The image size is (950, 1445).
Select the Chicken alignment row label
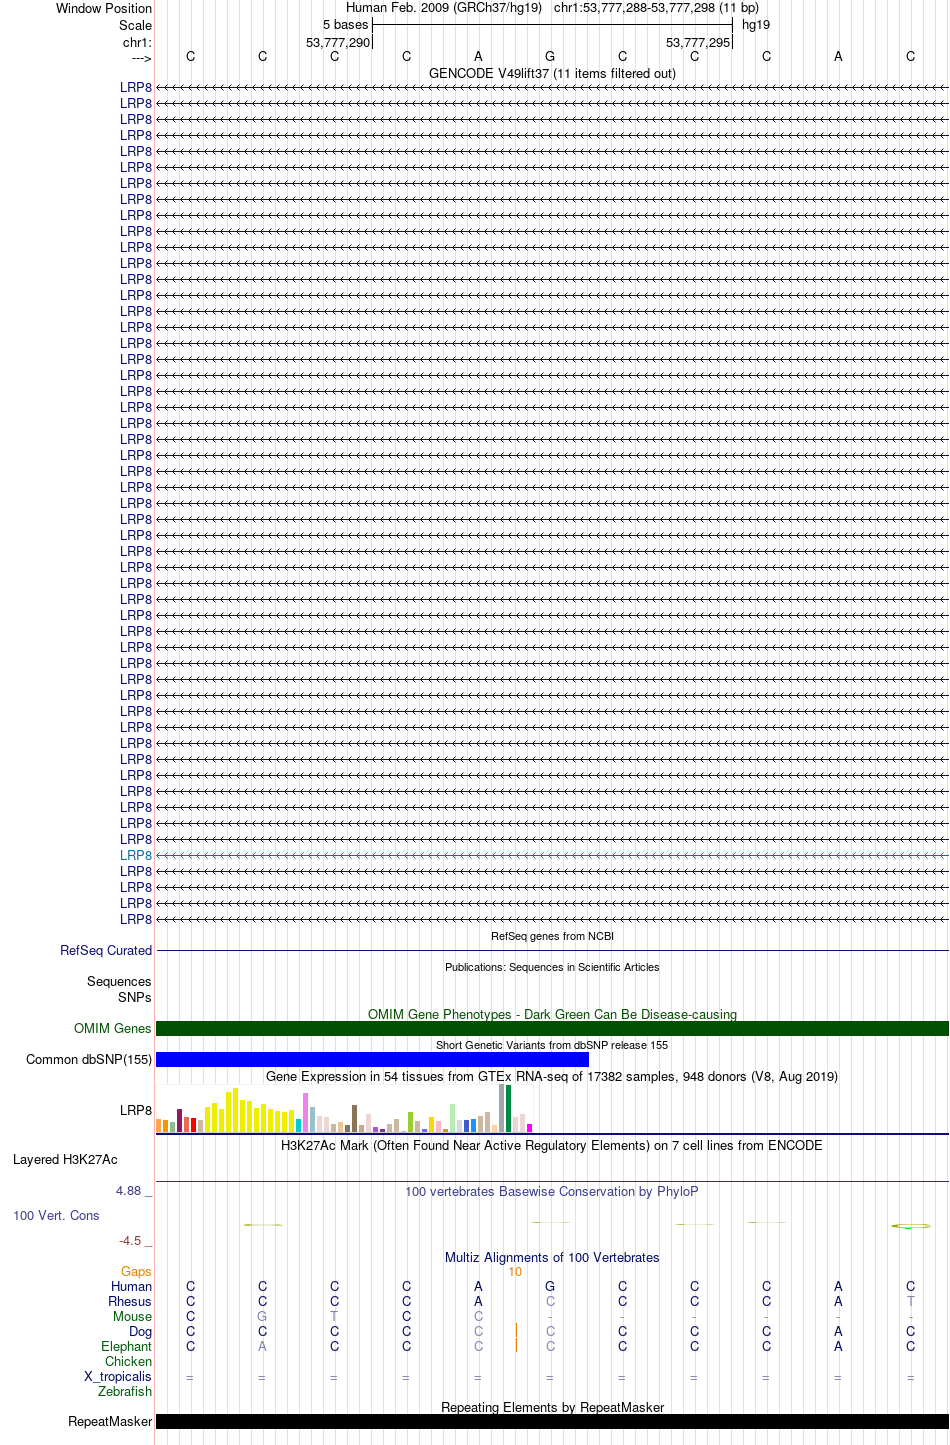click(128, 1361)
